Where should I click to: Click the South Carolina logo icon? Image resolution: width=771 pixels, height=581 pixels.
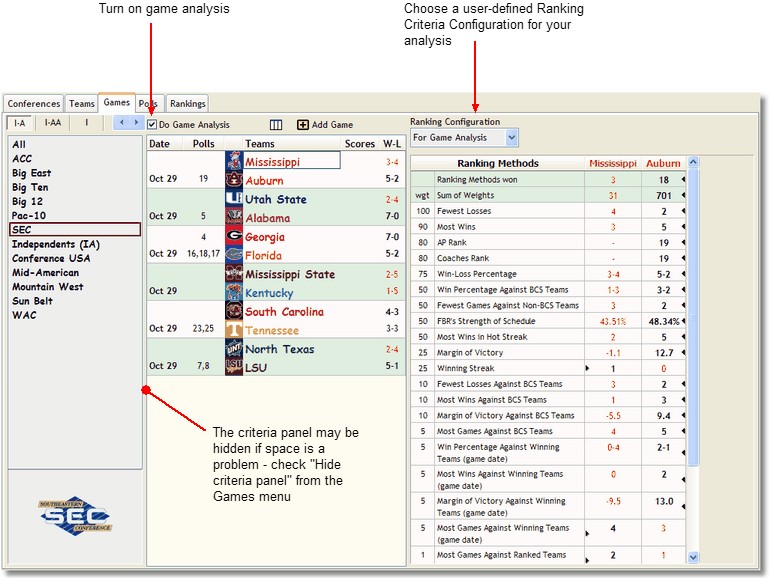tap(234, 310)
